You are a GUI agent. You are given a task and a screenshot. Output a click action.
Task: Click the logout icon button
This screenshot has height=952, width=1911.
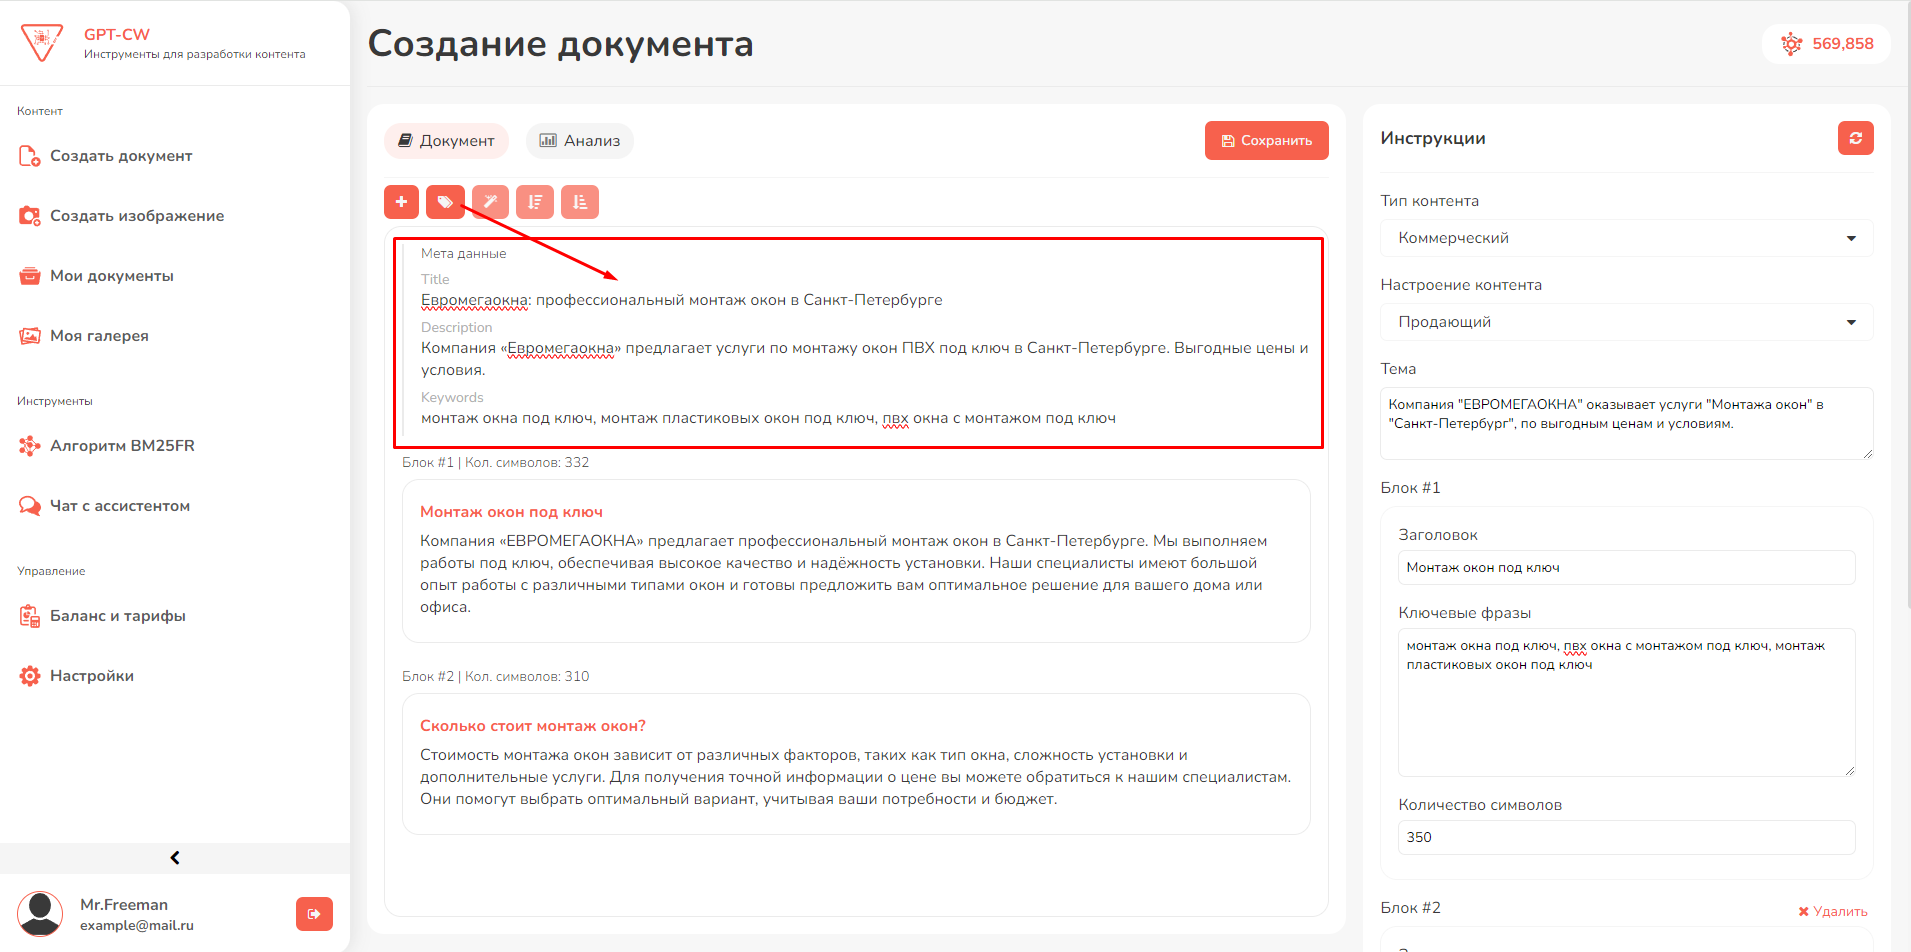[x=314, y=914]
